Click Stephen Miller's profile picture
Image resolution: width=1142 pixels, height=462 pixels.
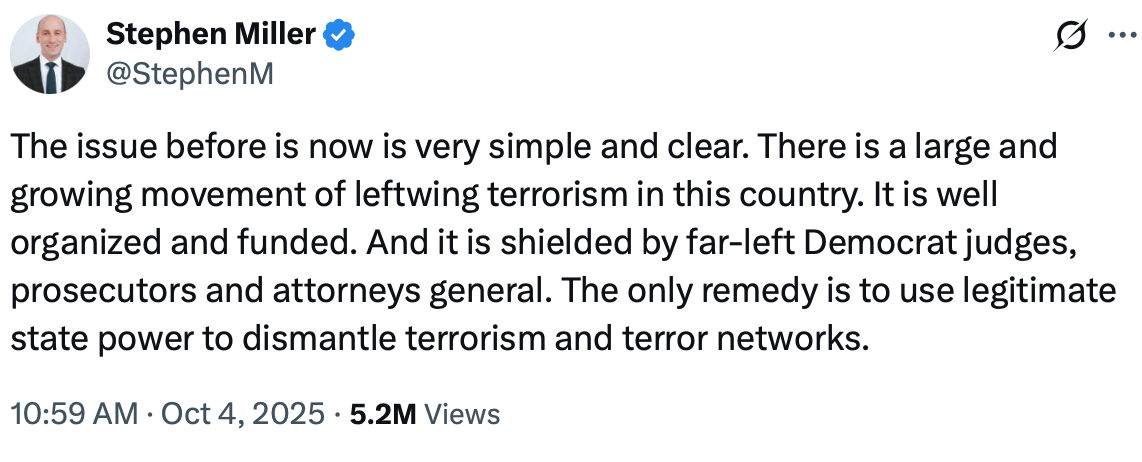pyautogui.click(x=50, y=56)
